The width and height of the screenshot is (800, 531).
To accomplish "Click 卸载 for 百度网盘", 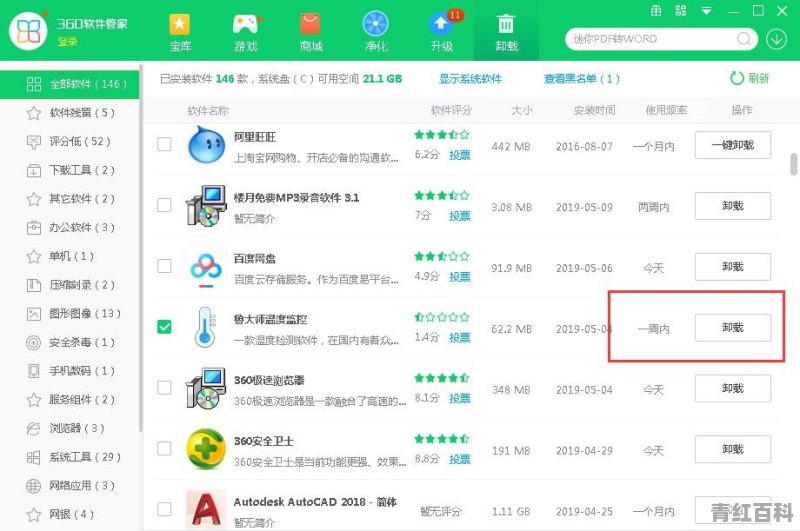I will [x=733, y=266].
